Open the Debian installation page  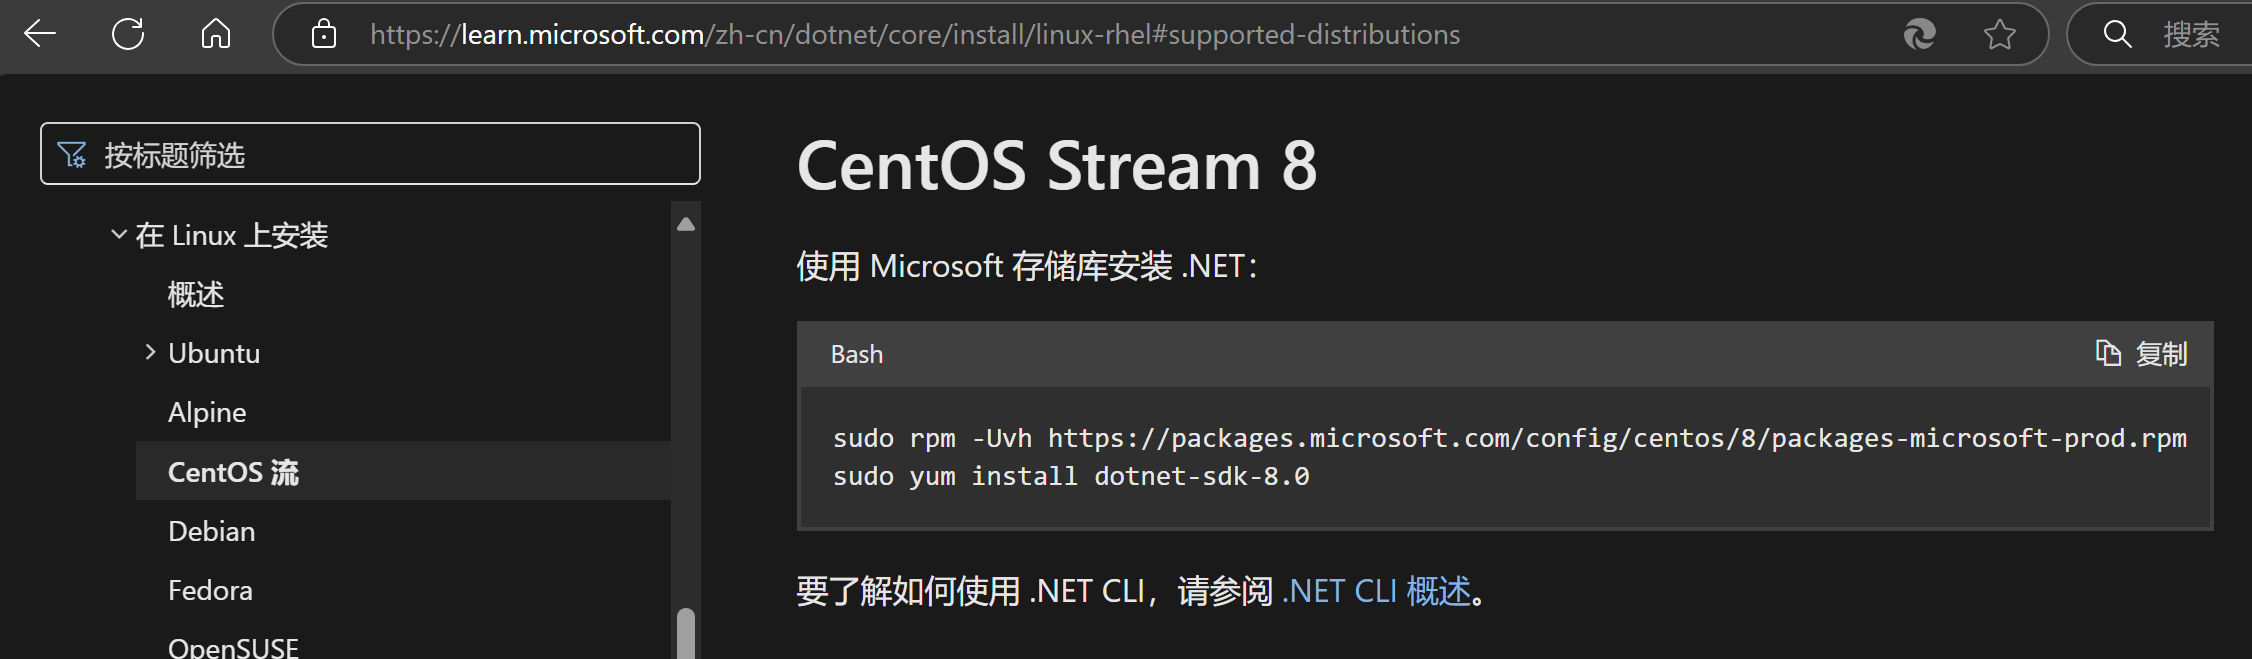[x=211, y=530]
